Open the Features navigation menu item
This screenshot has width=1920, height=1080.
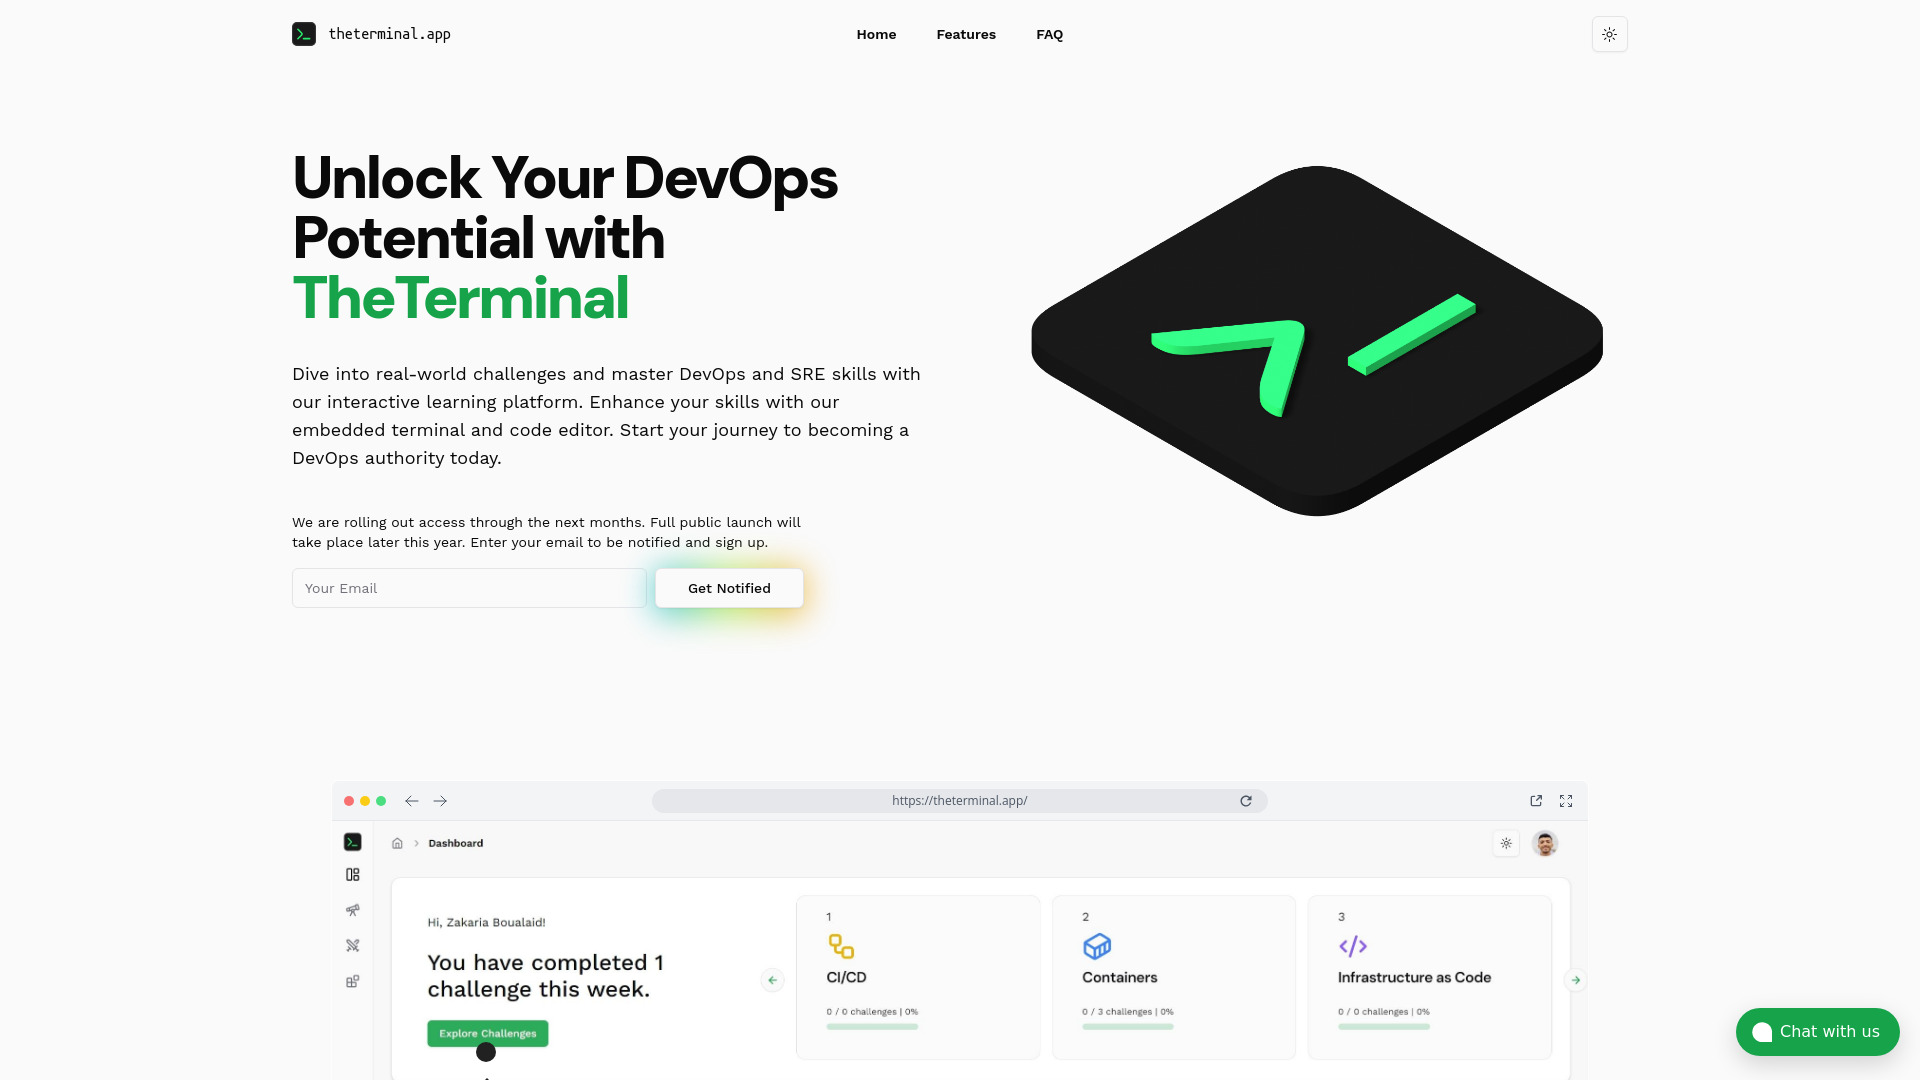(967, 34)
